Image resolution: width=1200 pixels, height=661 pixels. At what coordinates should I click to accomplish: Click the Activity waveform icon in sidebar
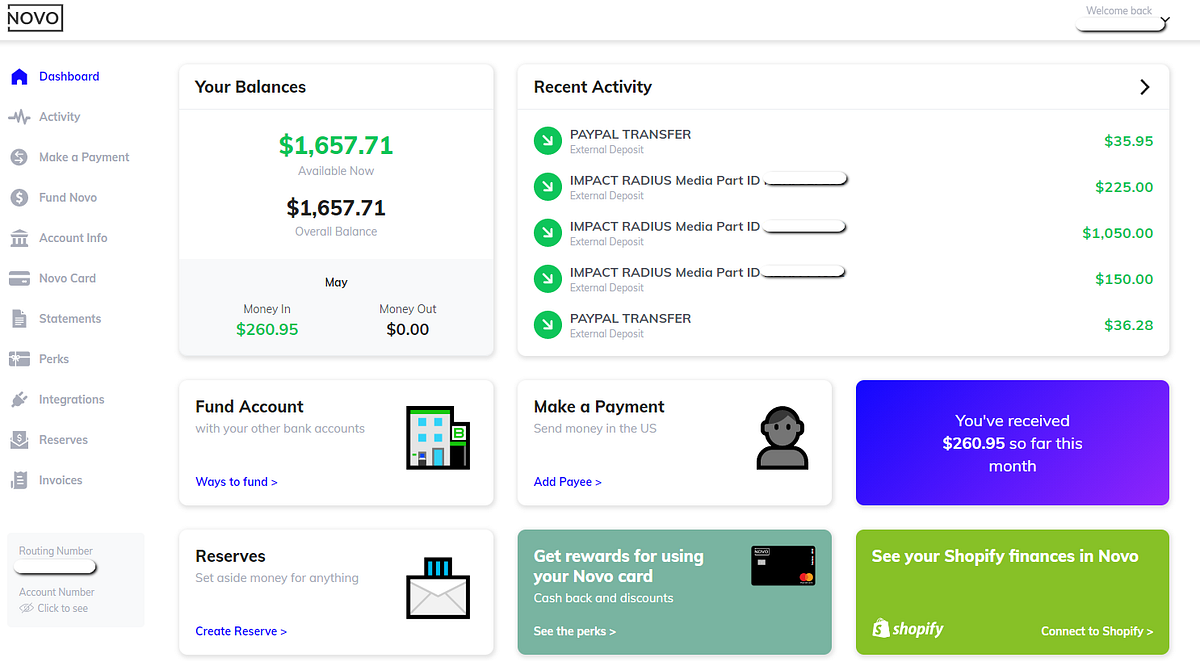19,117
